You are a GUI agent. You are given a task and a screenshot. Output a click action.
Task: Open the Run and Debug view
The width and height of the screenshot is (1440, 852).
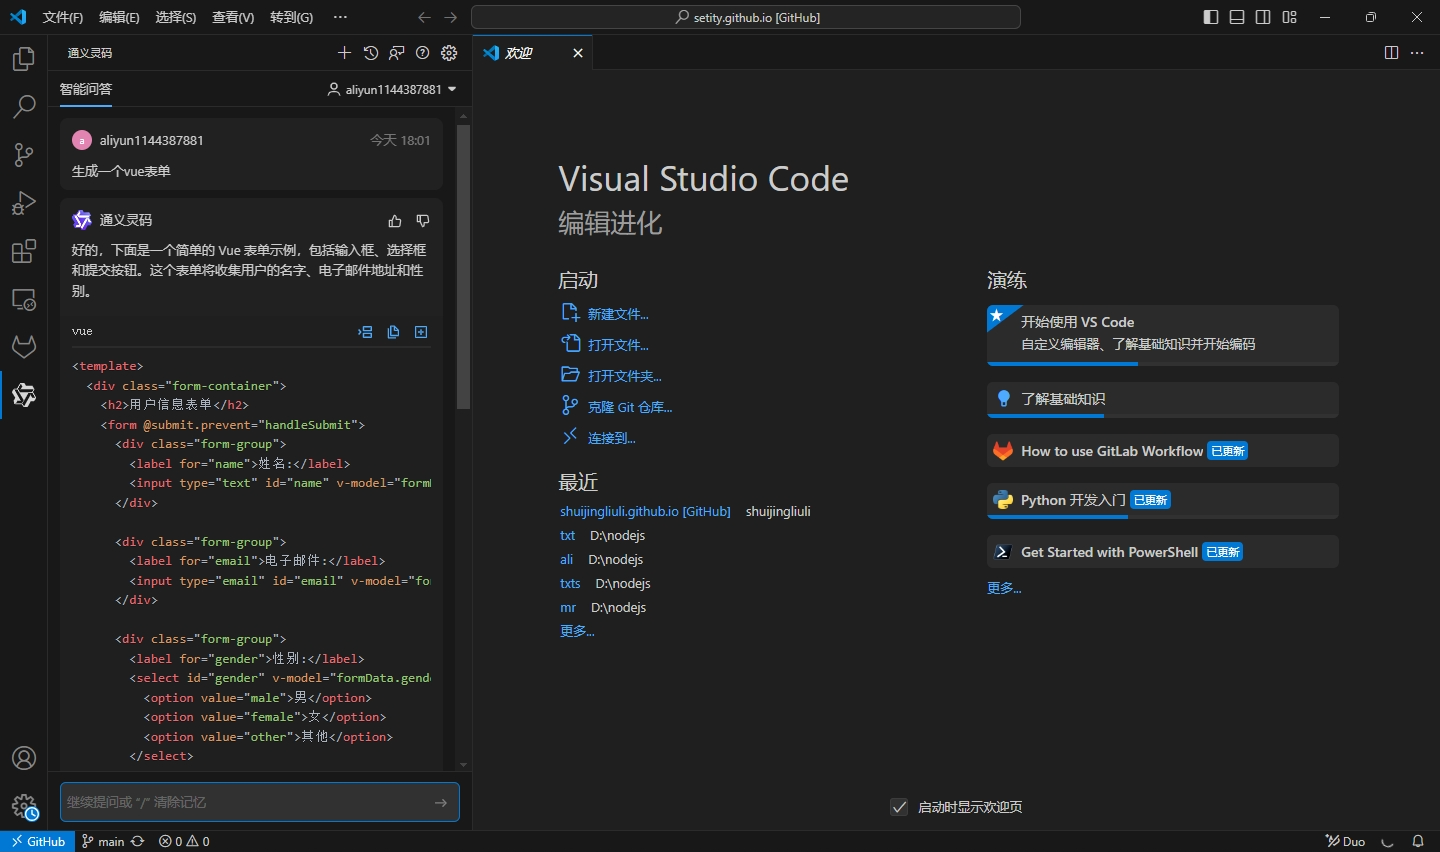[x=24, y=203]
